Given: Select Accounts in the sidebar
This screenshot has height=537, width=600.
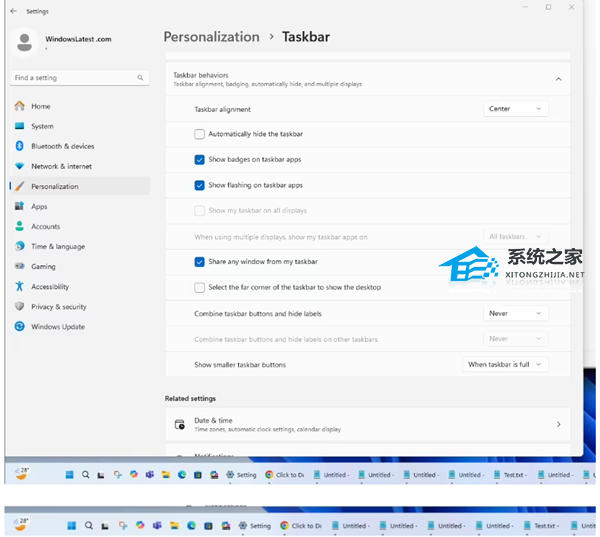Looking at the screenshot, I should coord(80,226).
